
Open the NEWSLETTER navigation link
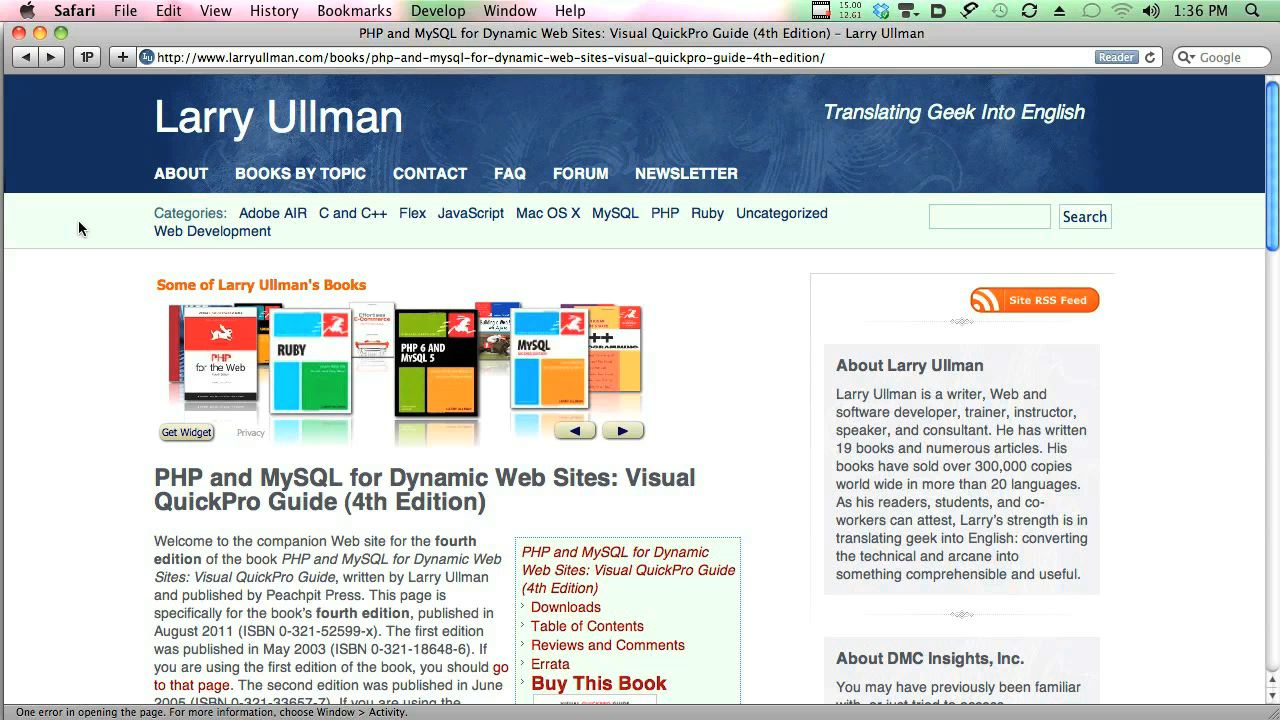coord(686,173)
